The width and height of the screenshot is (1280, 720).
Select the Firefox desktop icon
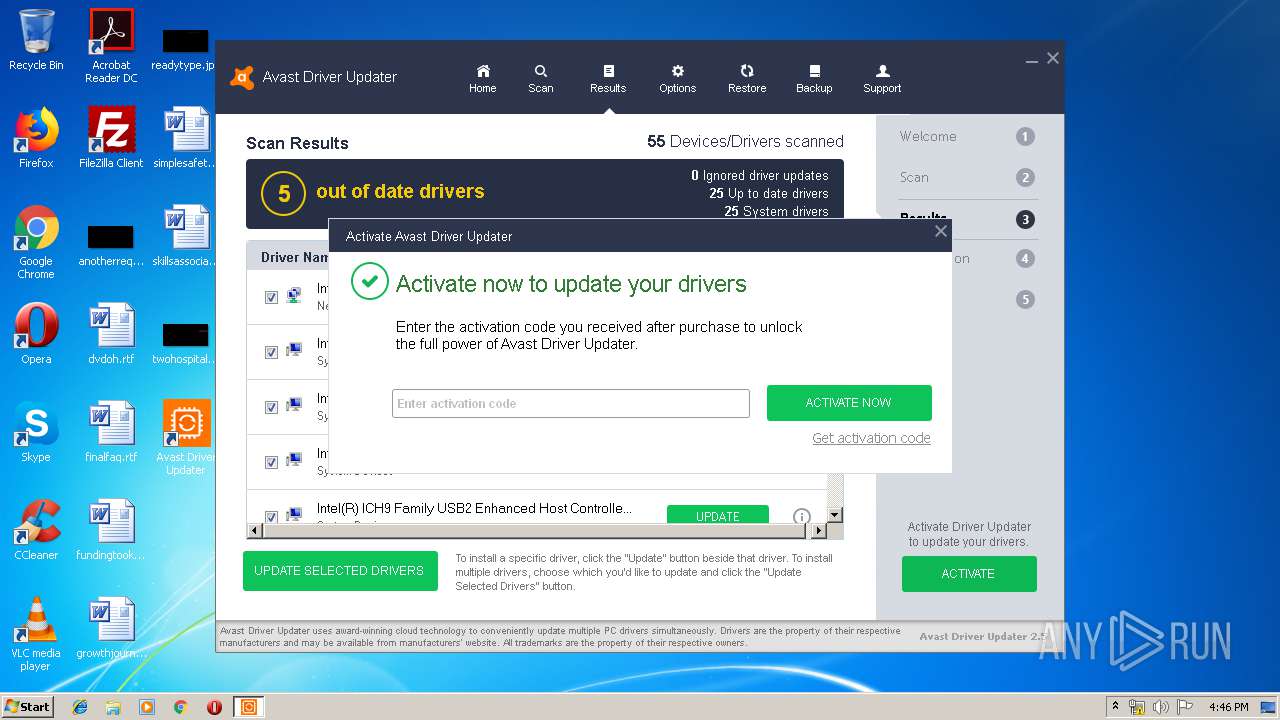click(x=36, y=138)
